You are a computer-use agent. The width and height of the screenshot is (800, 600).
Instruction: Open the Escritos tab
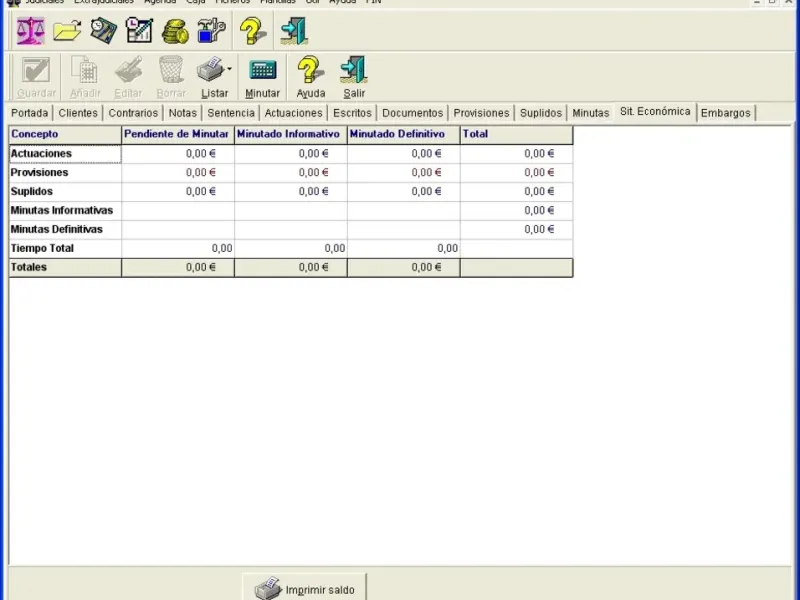(352, 113)
